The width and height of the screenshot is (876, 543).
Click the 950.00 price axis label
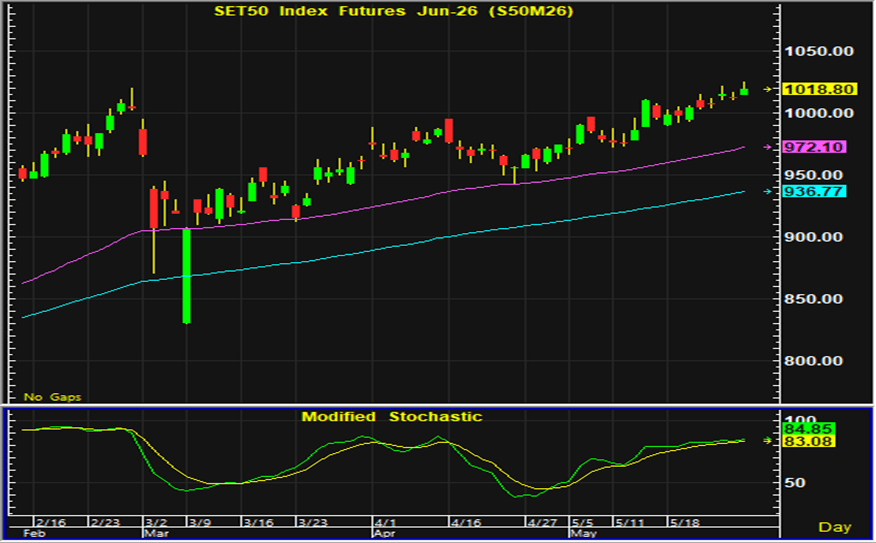(814, 175)
